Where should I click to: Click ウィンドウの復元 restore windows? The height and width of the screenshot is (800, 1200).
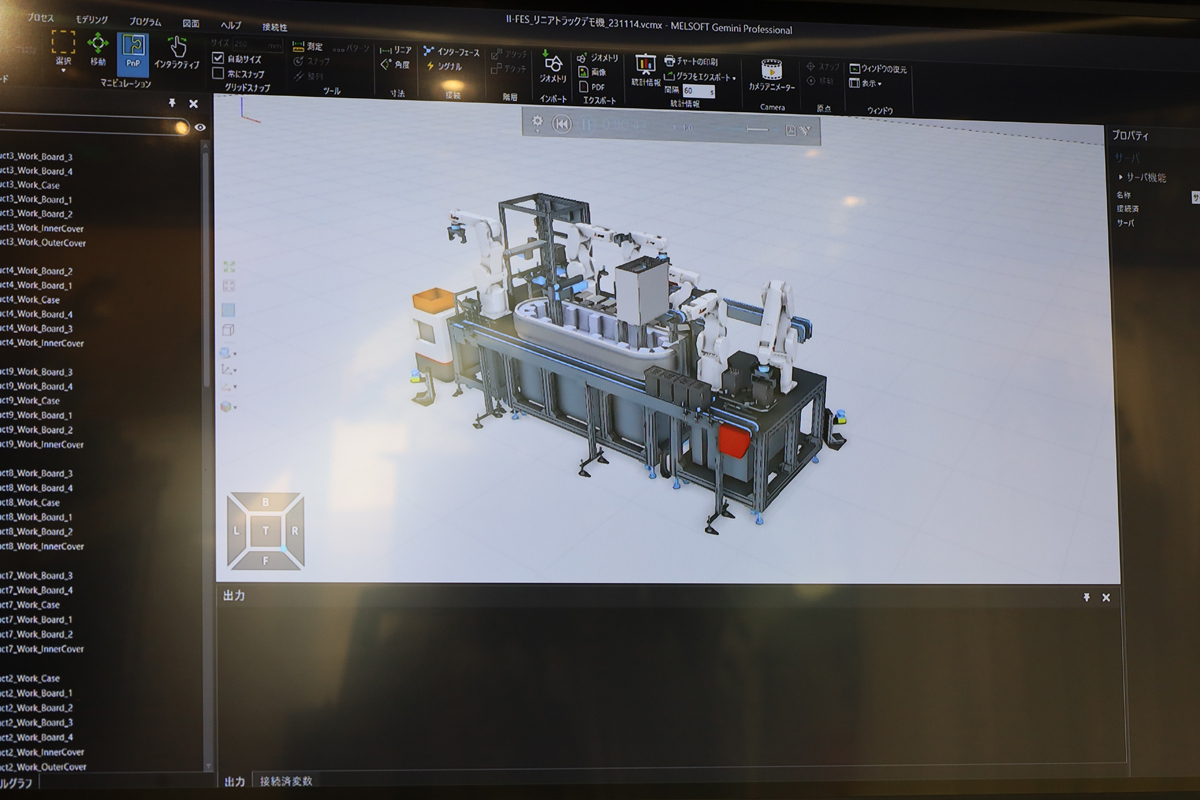pos(878,69)
